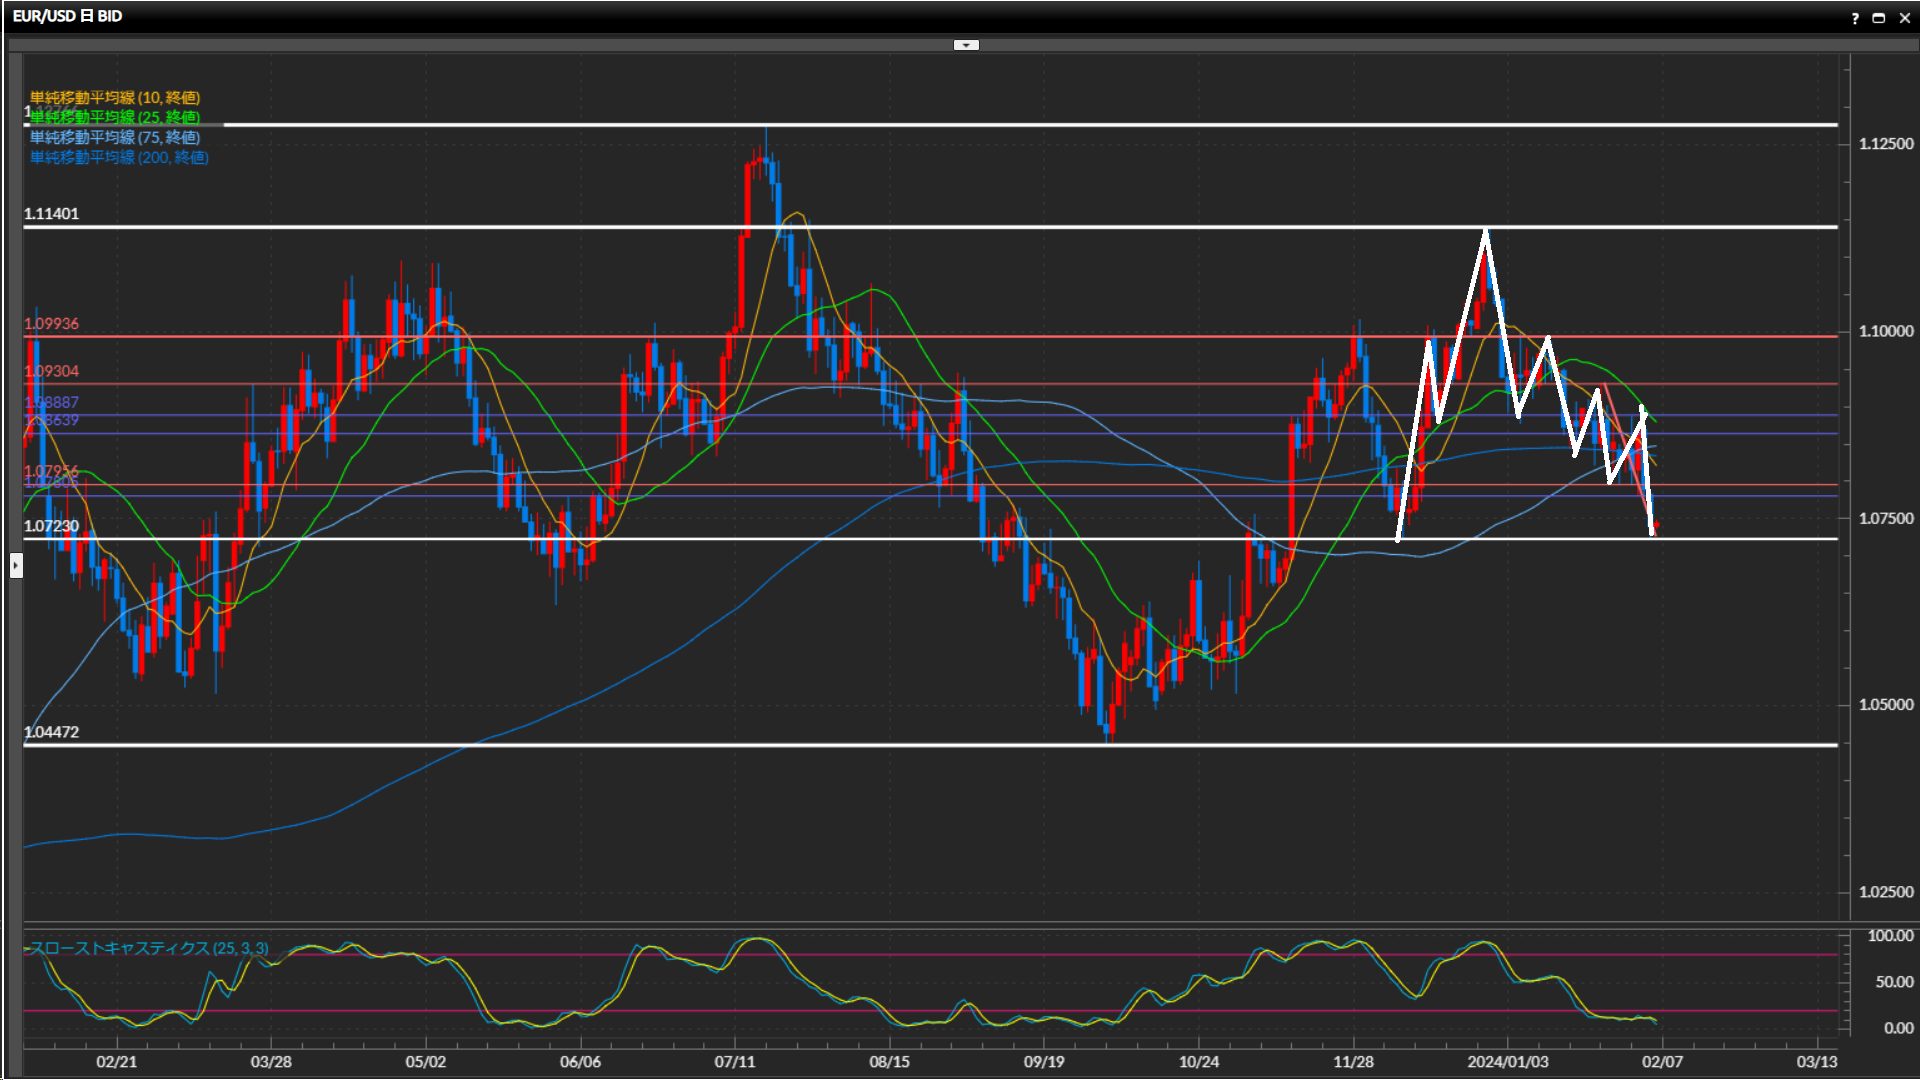Click the red horizontal line at 1.09304
Viewport: 1920px width, 1080px height.
(1100, 384)
